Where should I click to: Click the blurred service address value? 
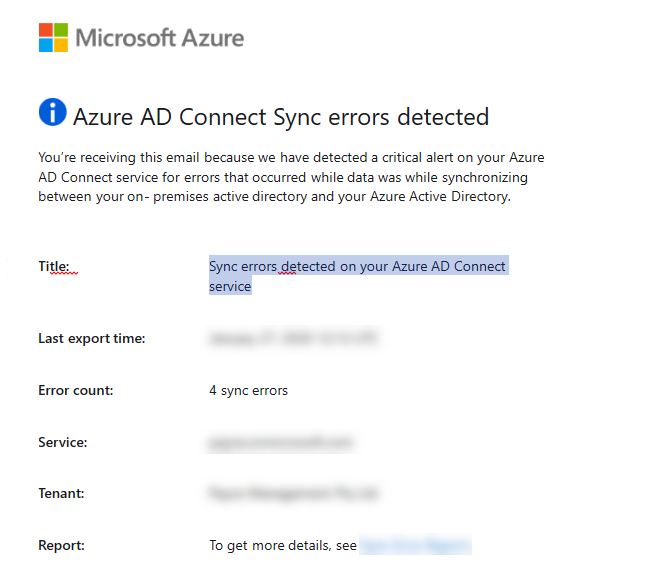(x=282, y=442)
